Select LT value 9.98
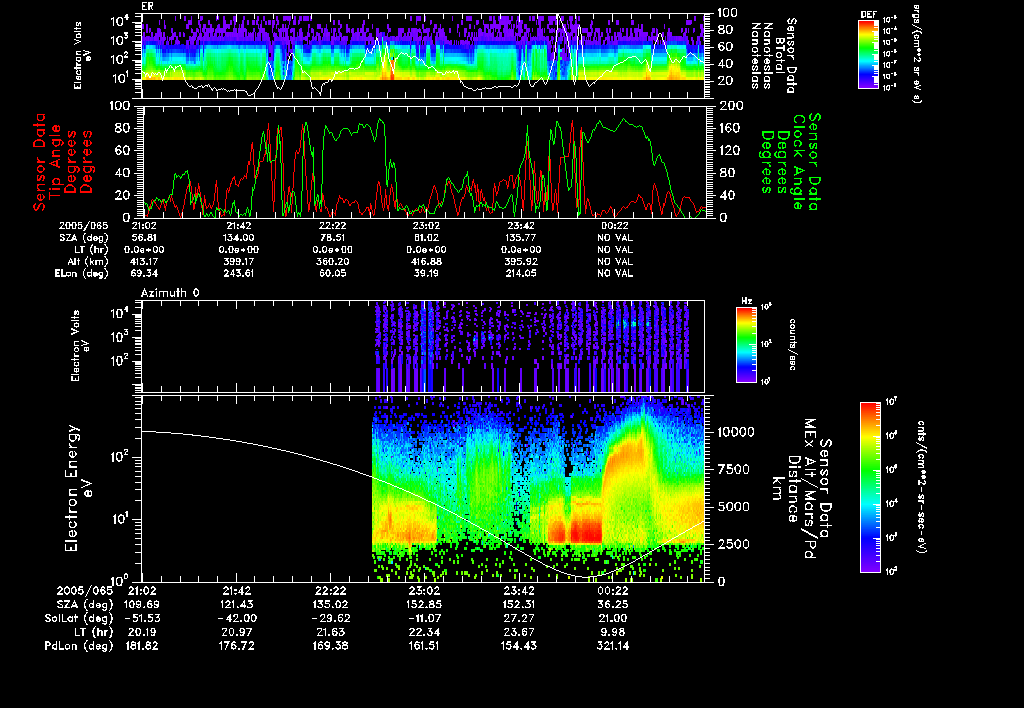Viewport: 1024px width, 708px height. point(613,632)
